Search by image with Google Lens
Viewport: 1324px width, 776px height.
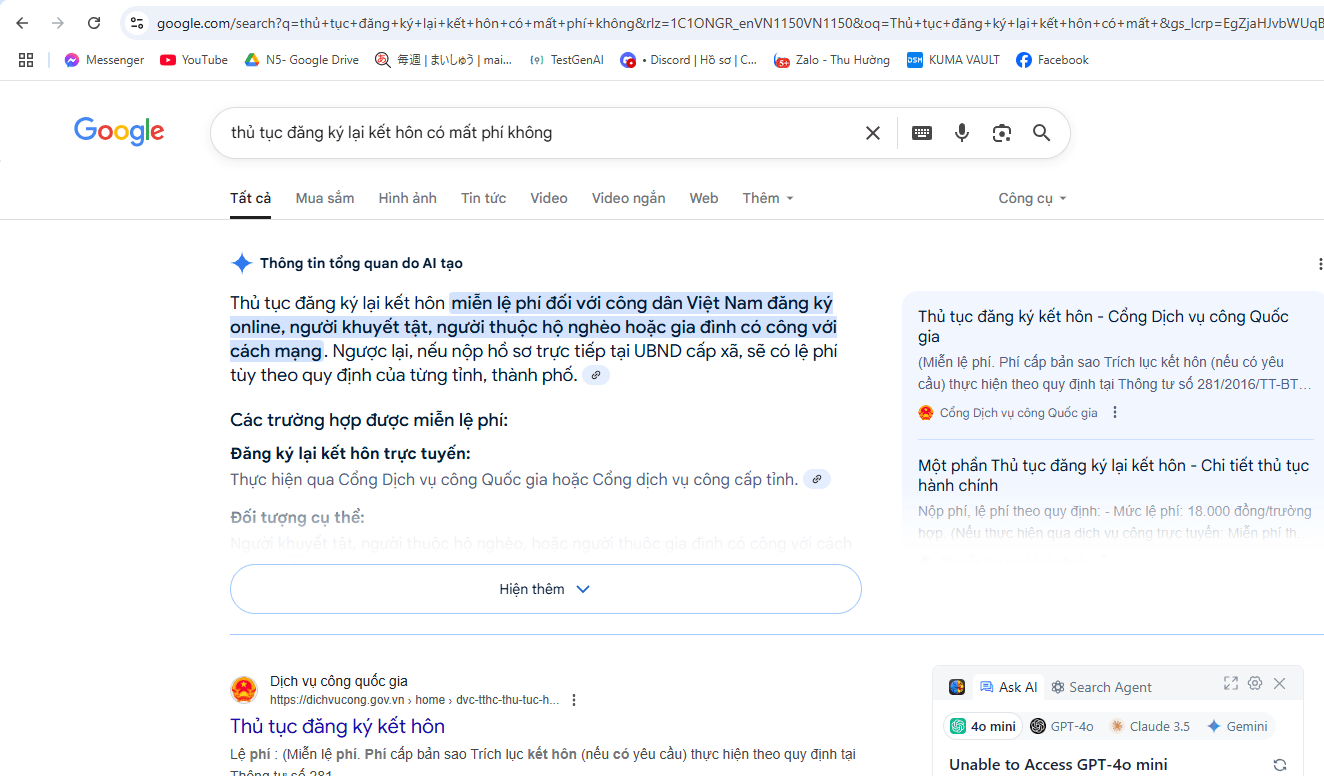point(1002,133)
